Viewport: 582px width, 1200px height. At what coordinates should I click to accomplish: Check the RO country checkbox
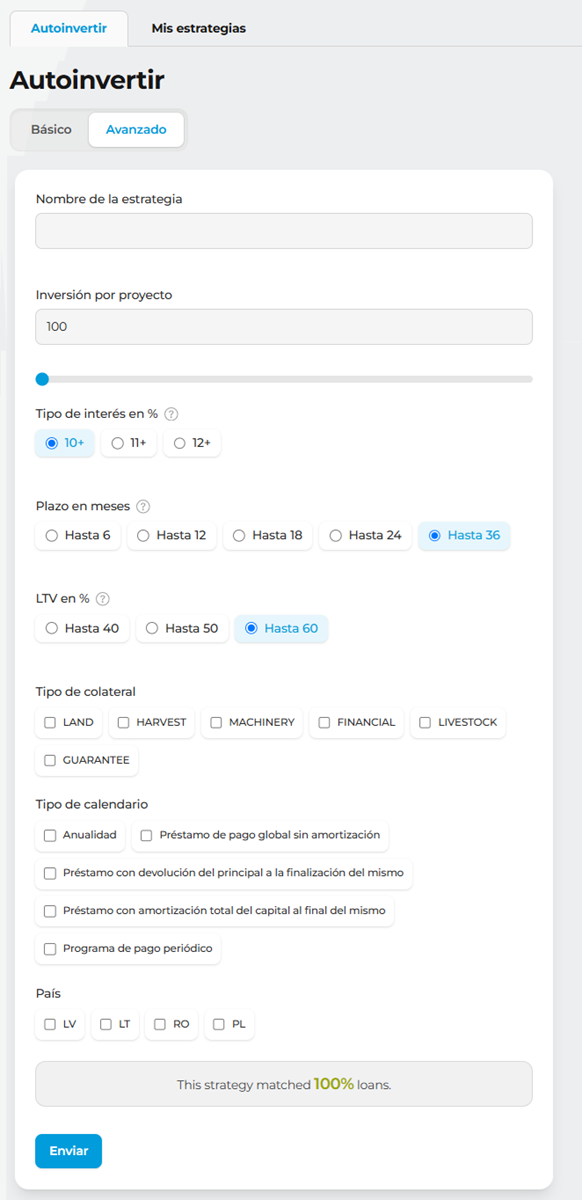pyautogui.click(x=160, y=1024)
